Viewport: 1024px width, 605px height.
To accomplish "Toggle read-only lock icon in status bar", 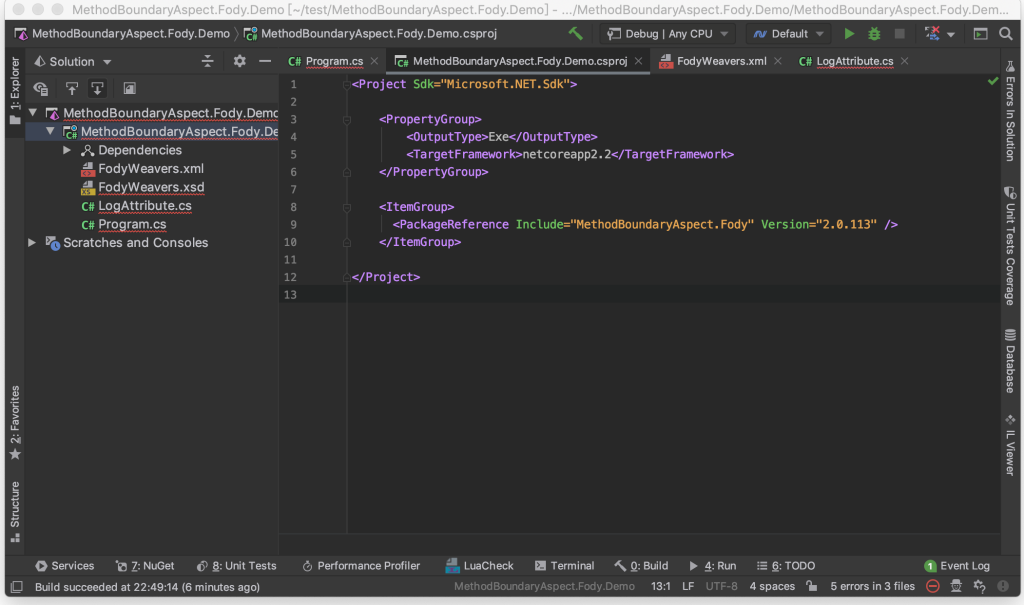I will [x=812, y=586].
